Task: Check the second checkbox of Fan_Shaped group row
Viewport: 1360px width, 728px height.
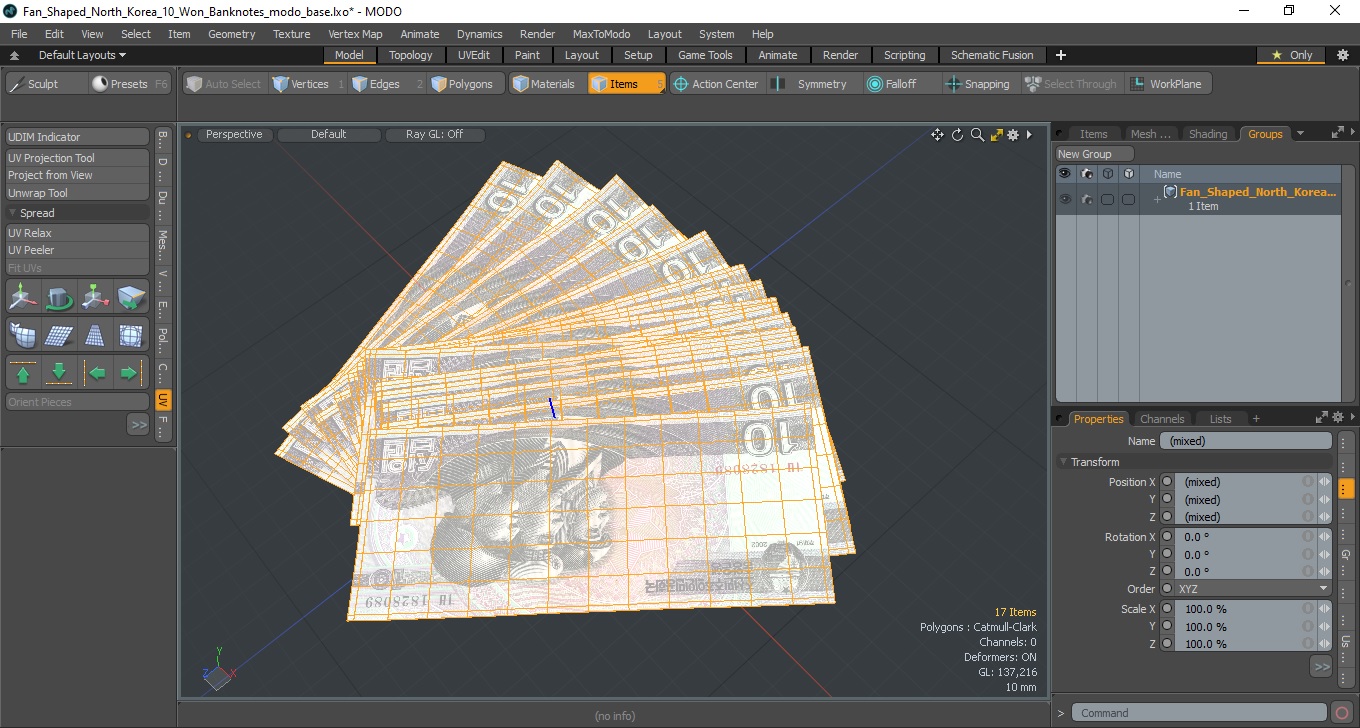Action: pos(1128,199)
